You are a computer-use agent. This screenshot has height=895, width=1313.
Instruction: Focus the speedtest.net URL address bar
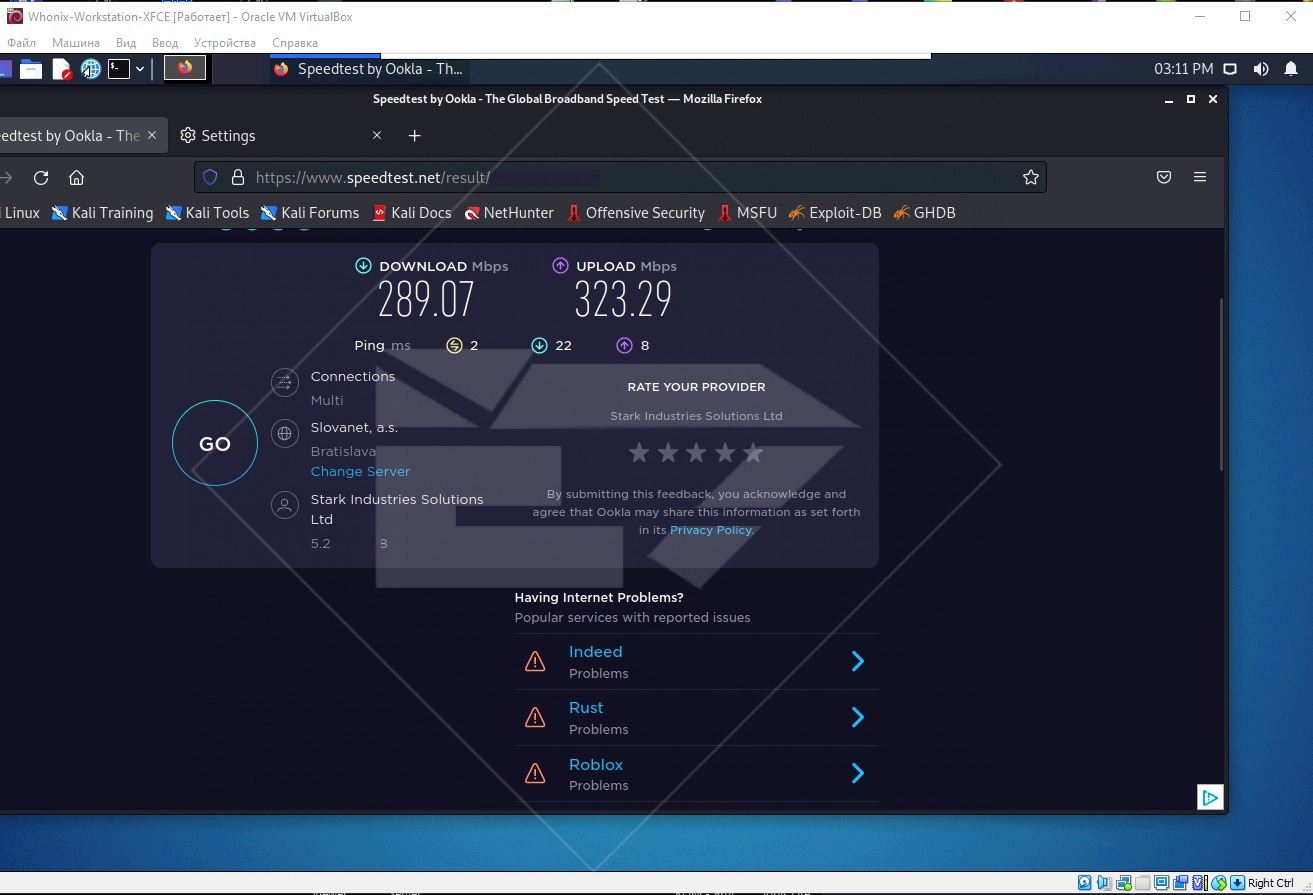point(620,177)
